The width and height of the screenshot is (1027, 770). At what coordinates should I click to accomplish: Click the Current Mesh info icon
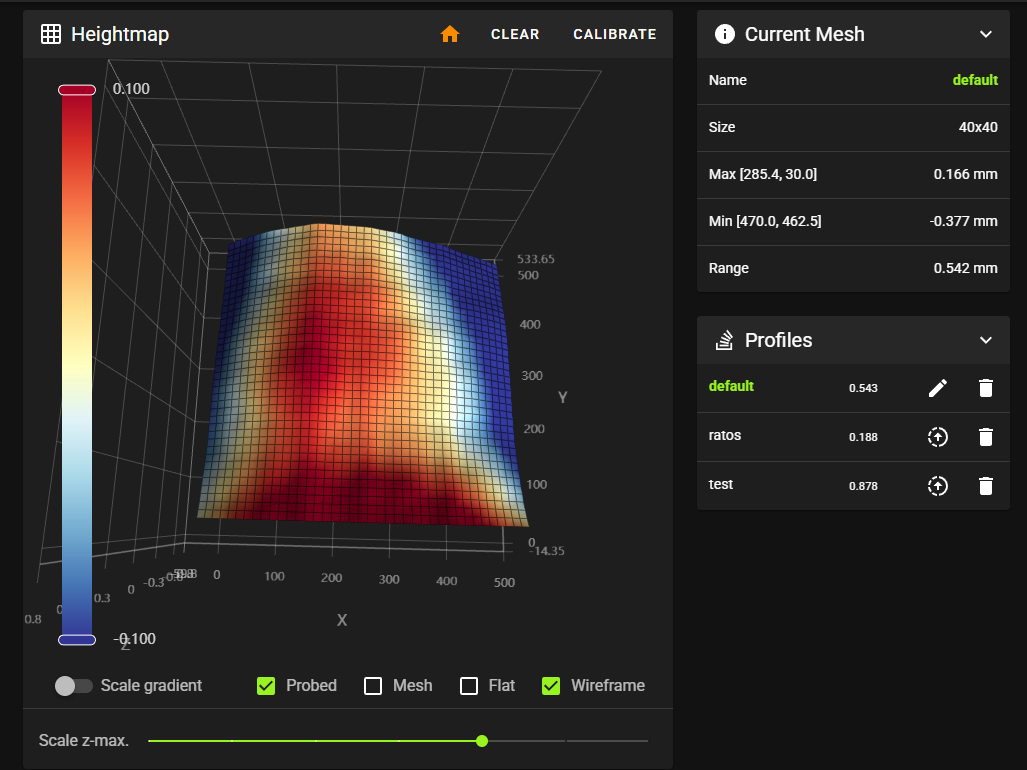725,34
